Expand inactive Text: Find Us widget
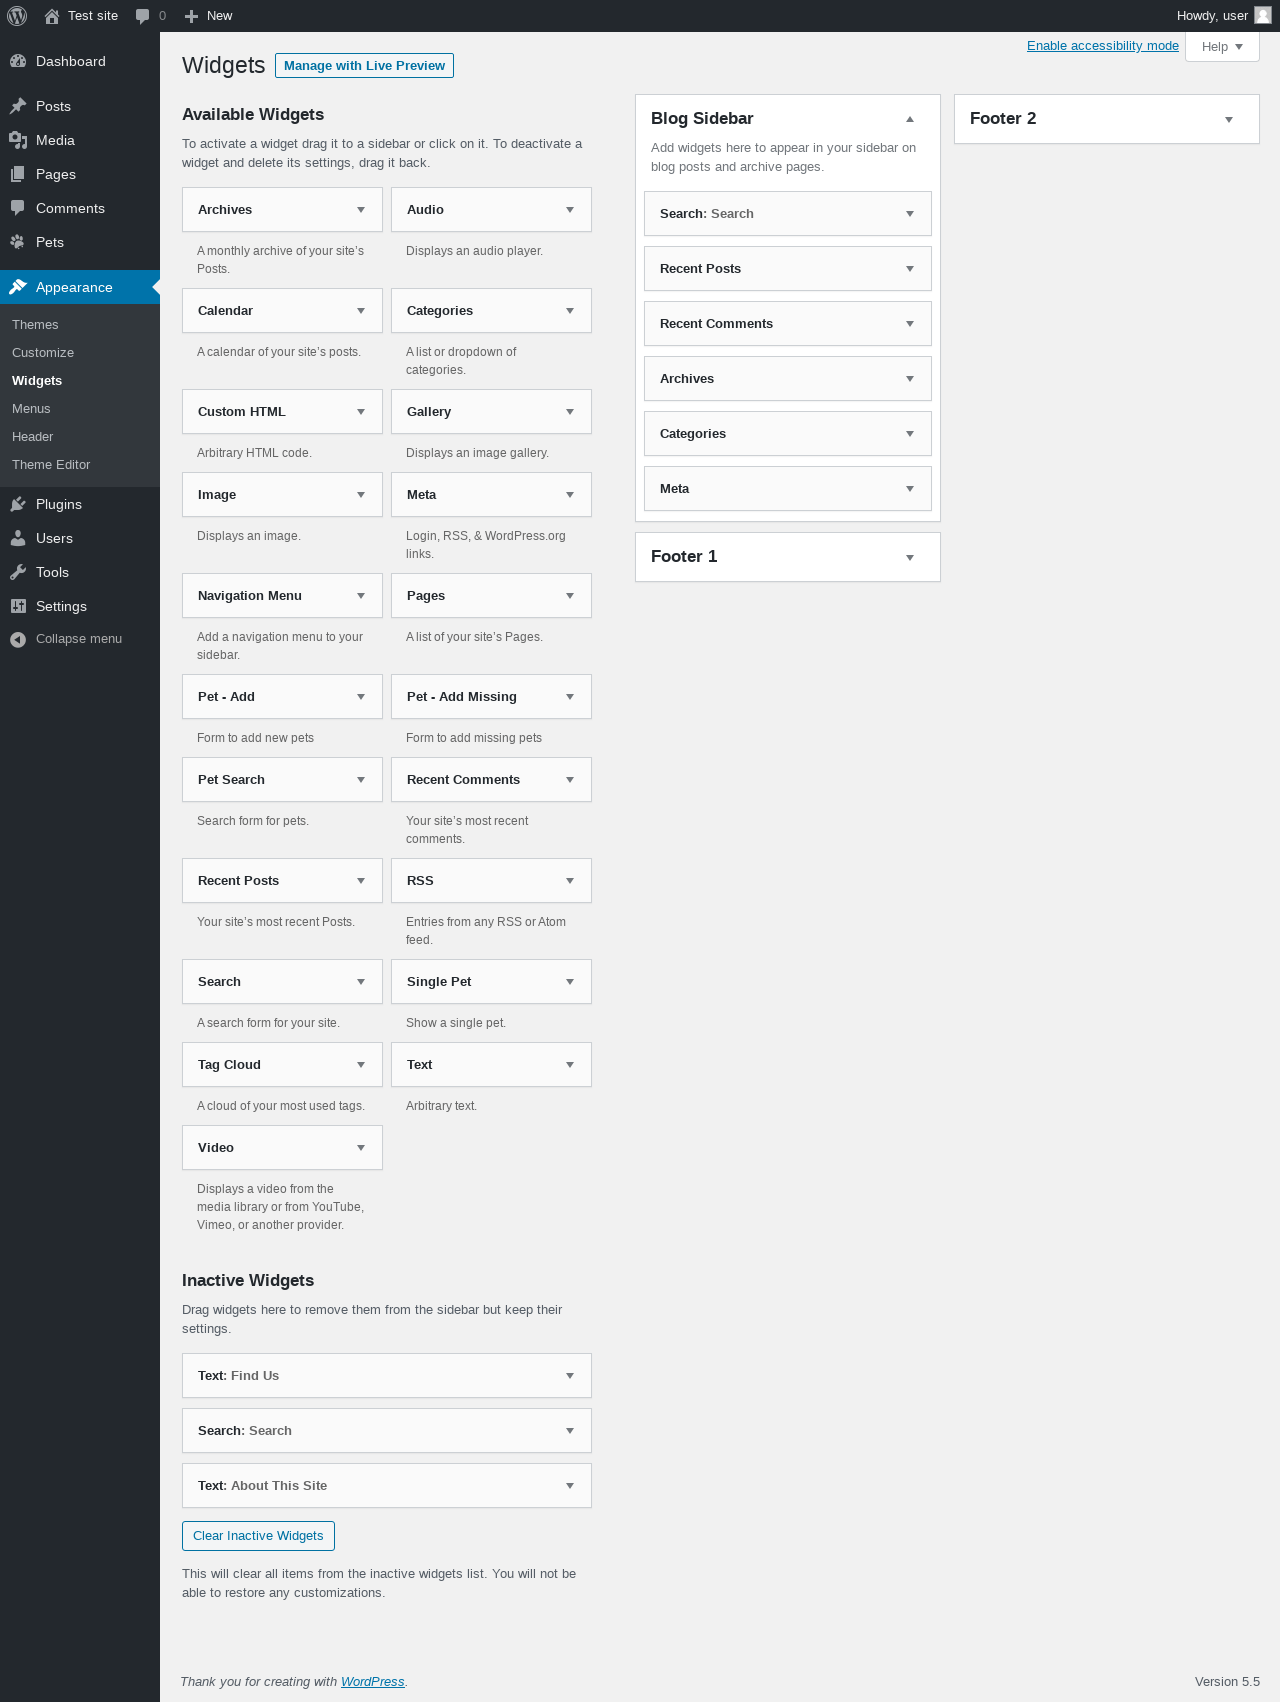1280x1702 pixels. [570, 1376]
